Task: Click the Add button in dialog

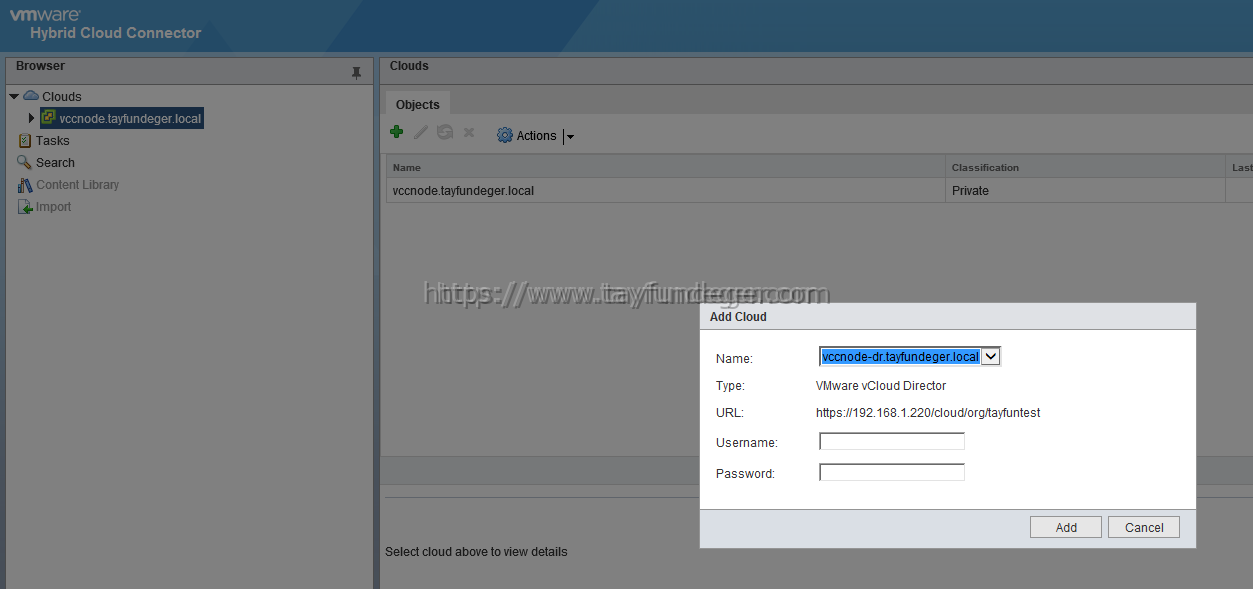Action: [x=1066, y=527]
